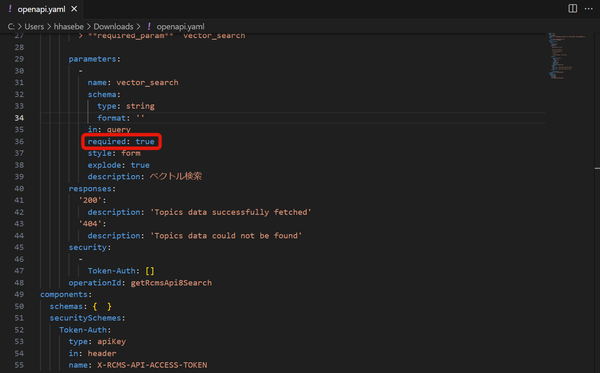Open the Downloads breadcrumb folder
Screen dimensions: 600x373
[x=113, y=26]
